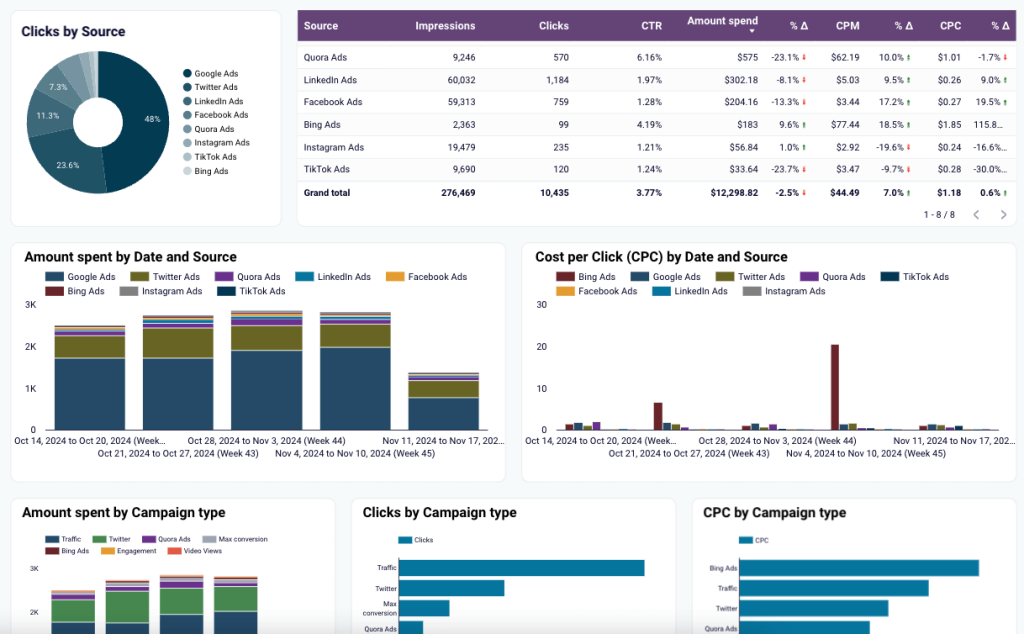Viewport: 1024px width, 634px height.
Task: Click Grand total label
Action: (327, 193)
